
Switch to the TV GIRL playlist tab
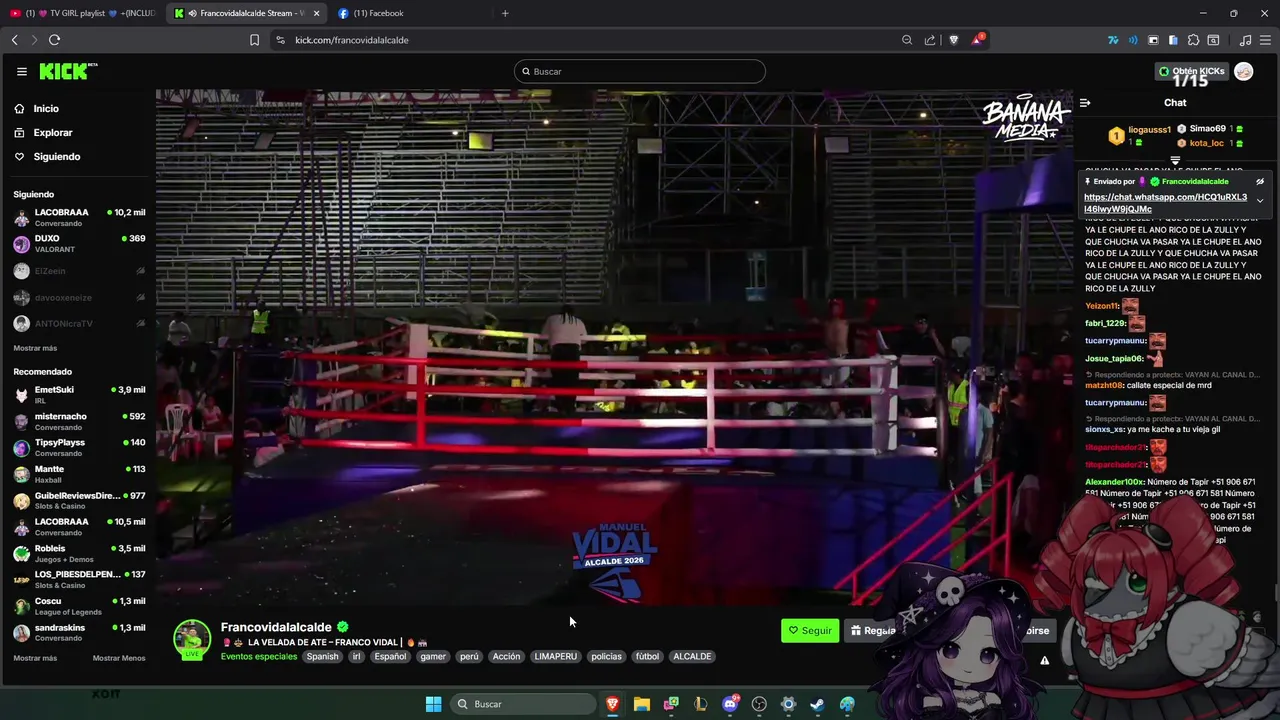tap(83, 13)
